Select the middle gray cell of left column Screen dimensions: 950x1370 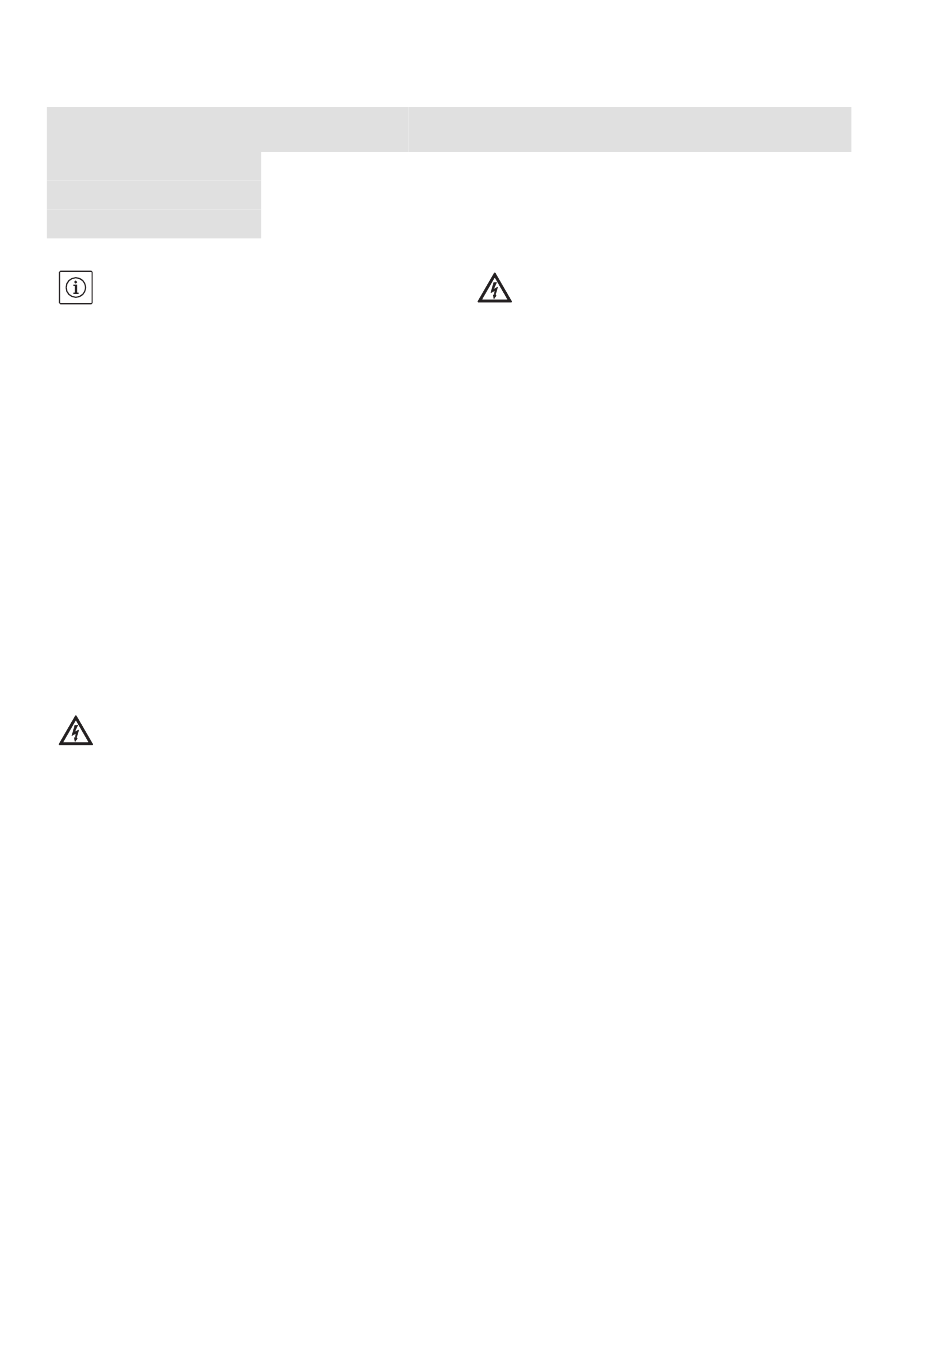(x=154, y=195)
